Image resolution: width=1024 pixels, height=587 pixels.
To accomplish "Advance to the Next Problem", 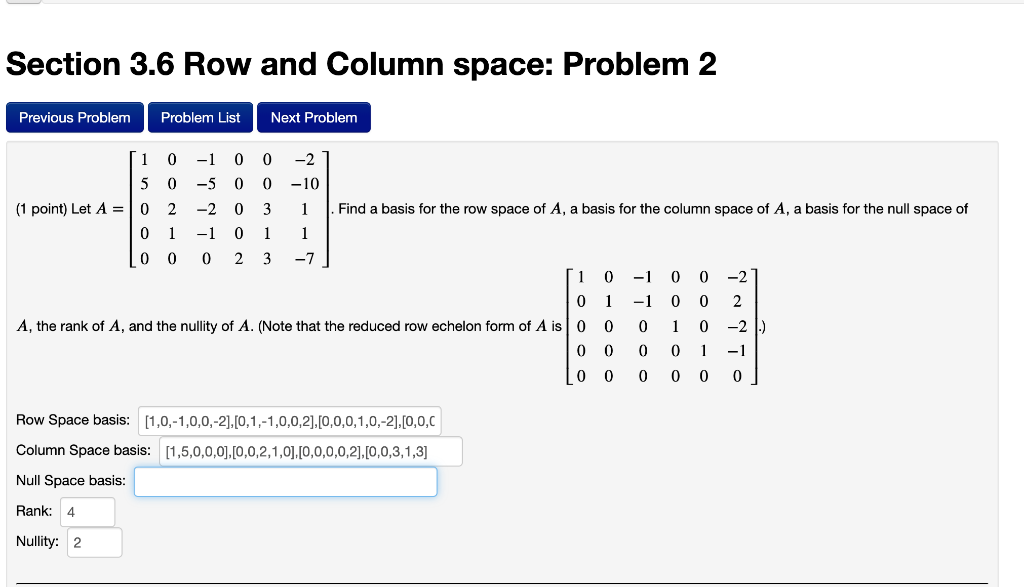I will pos(313,117).
